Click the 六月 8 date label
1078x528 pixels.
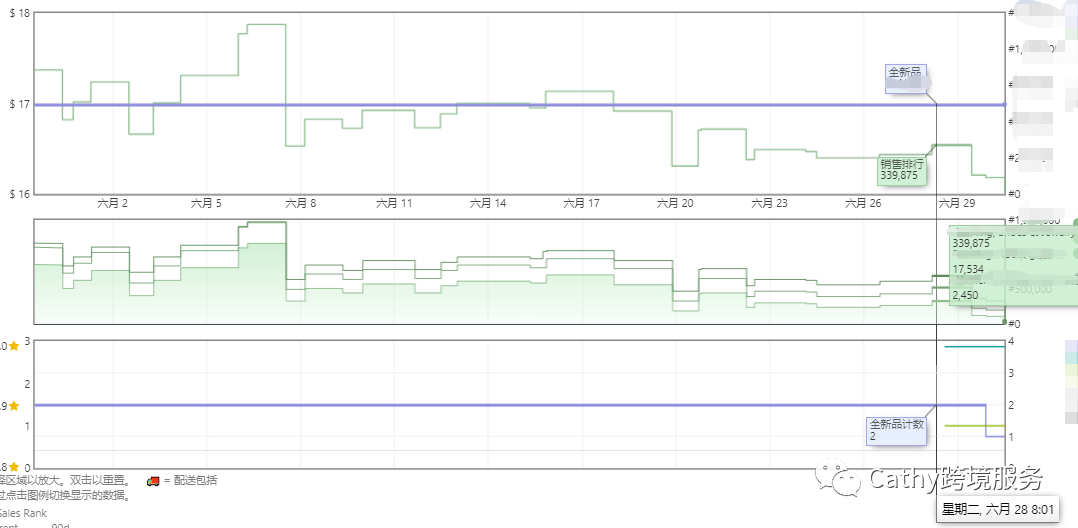tap(300, 204)
